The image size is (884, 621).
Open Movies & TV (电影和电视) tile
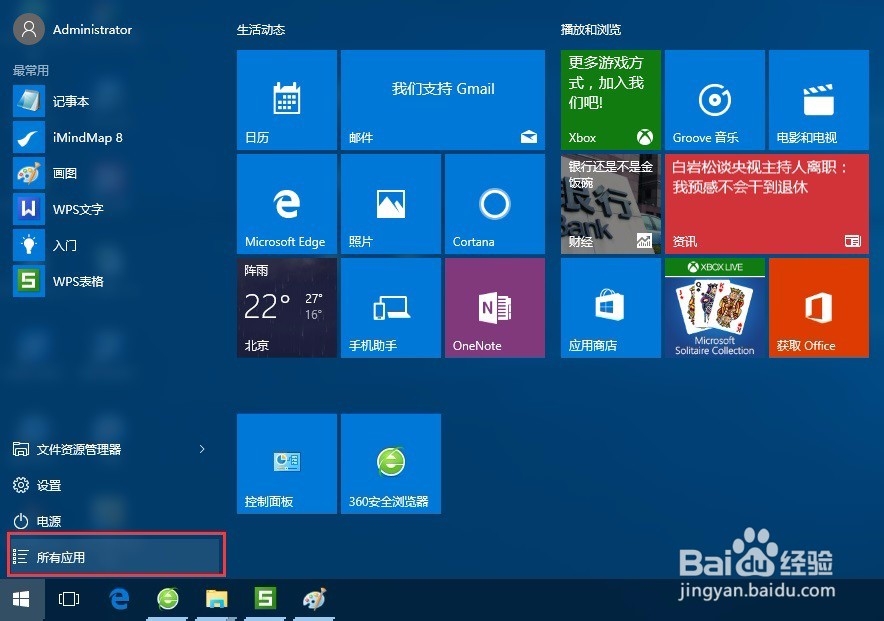pos(819,100)
